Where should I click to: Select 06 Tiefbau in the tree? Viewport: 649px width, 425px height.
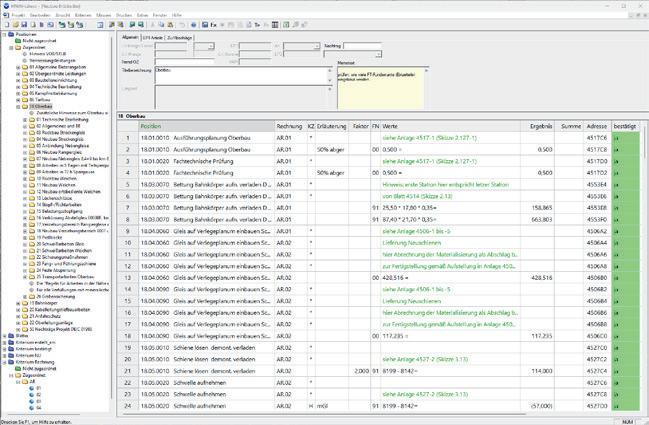pyautogui.click(x=40, y=100)
